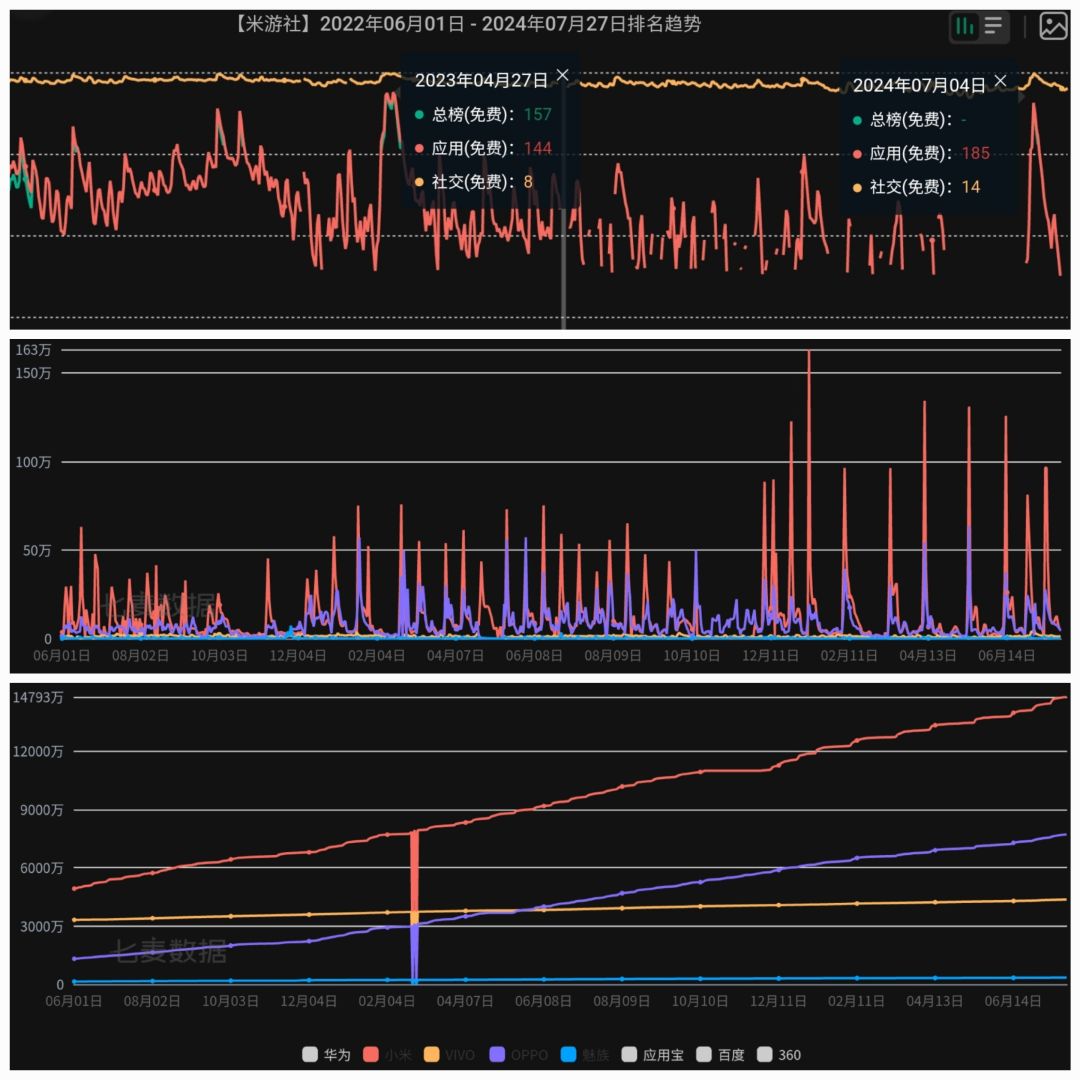Toggle the 华为 legend series
This screenshot has width=1080, height=1080.
point(327,1055)
